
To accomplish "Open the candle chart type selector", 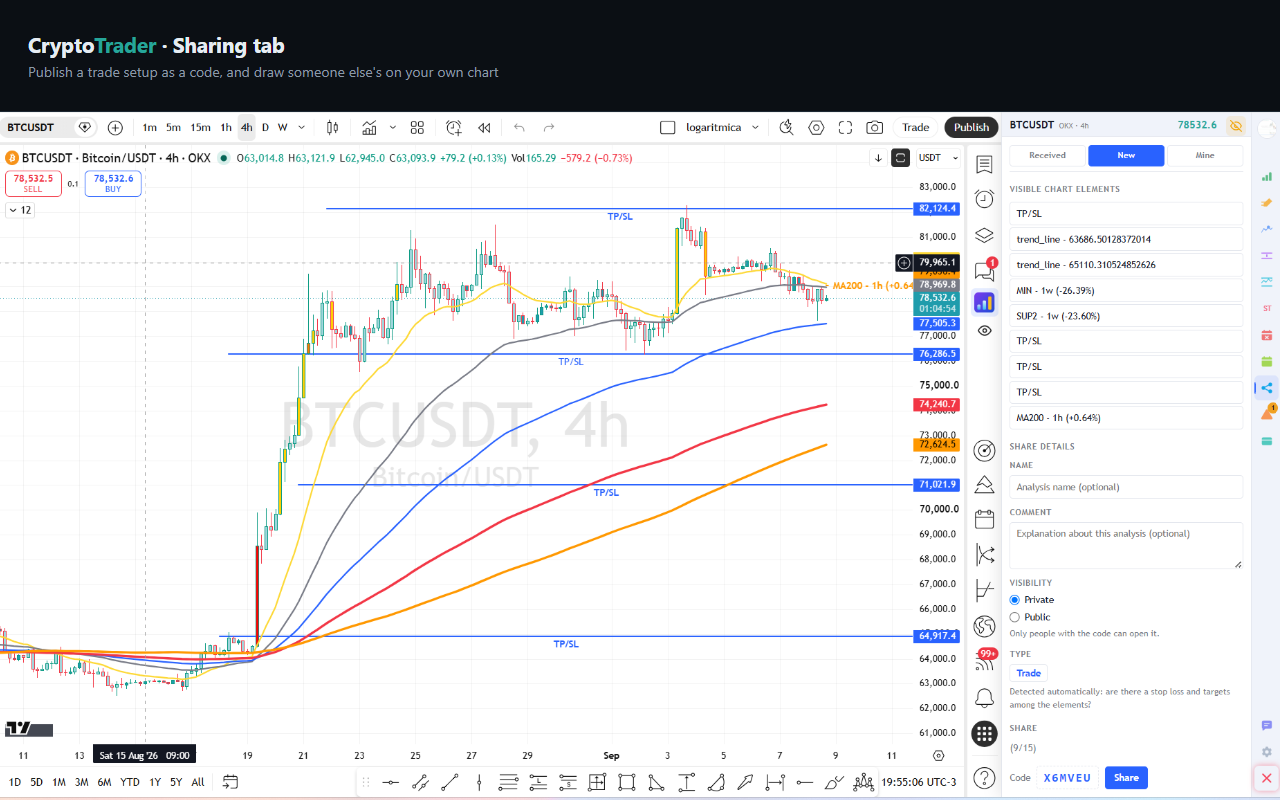I will click(333, 127).
